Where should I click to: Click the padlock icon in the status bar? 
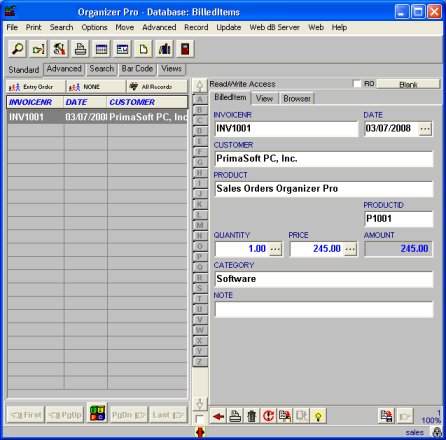coord(437,432)
